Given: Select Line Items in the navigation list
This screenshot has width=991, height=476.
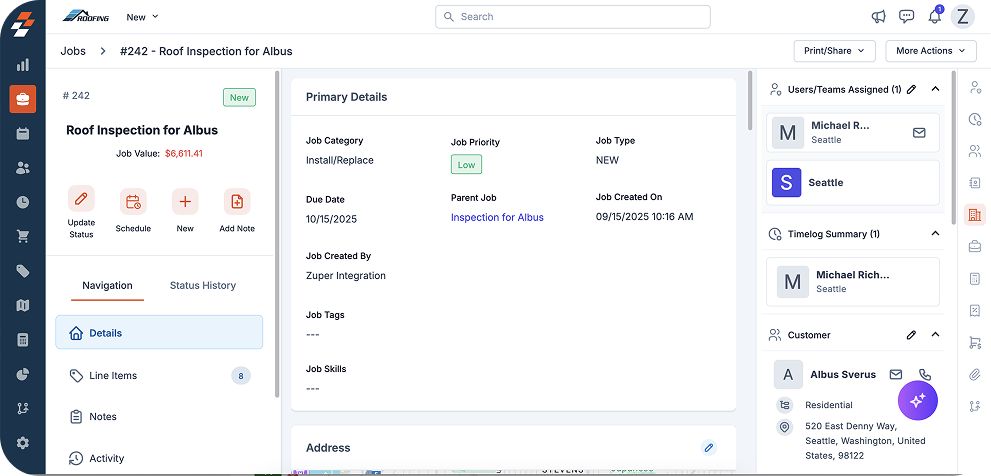Looking at the screenshot, I should point(113,375).
